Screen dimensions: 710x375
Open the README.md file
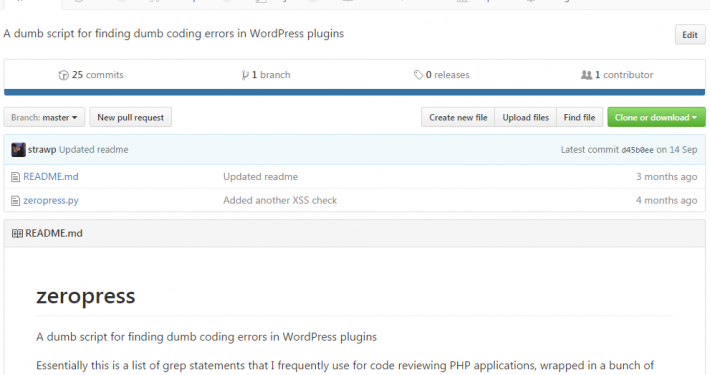coord(51,177)
